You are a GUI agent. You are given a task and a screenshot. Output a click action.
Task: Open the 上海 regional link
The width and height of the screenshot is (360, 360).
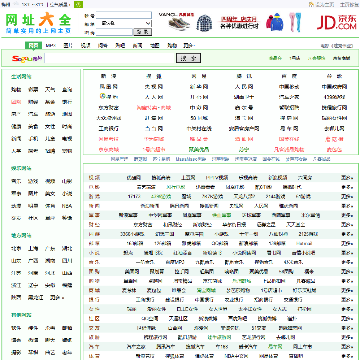coord(33,249)
